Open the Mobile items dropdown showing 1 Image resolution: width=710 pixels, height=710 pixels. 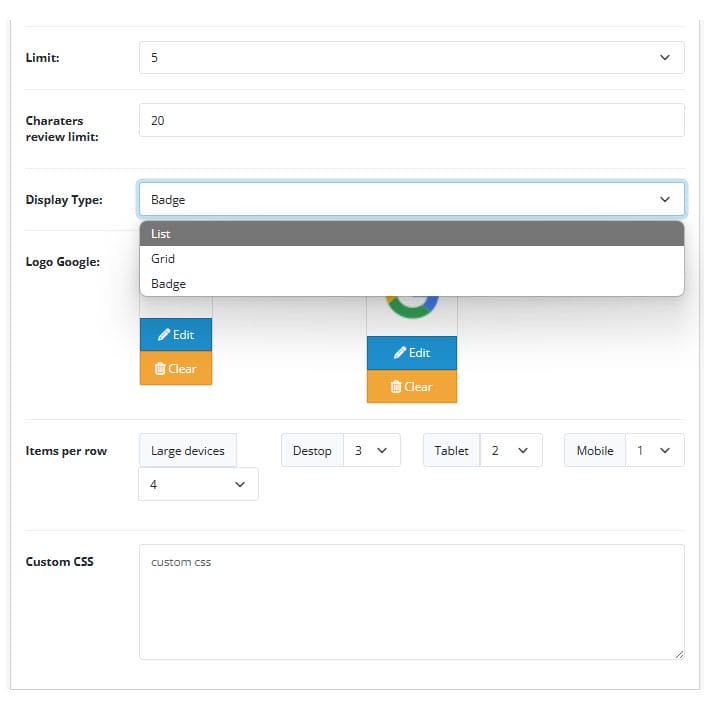click(654, 451)
